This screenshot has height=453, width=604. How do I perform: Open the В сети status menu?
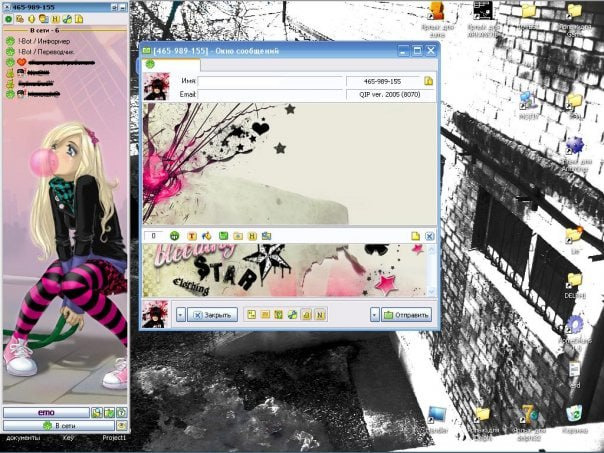(x=58, y=426)
